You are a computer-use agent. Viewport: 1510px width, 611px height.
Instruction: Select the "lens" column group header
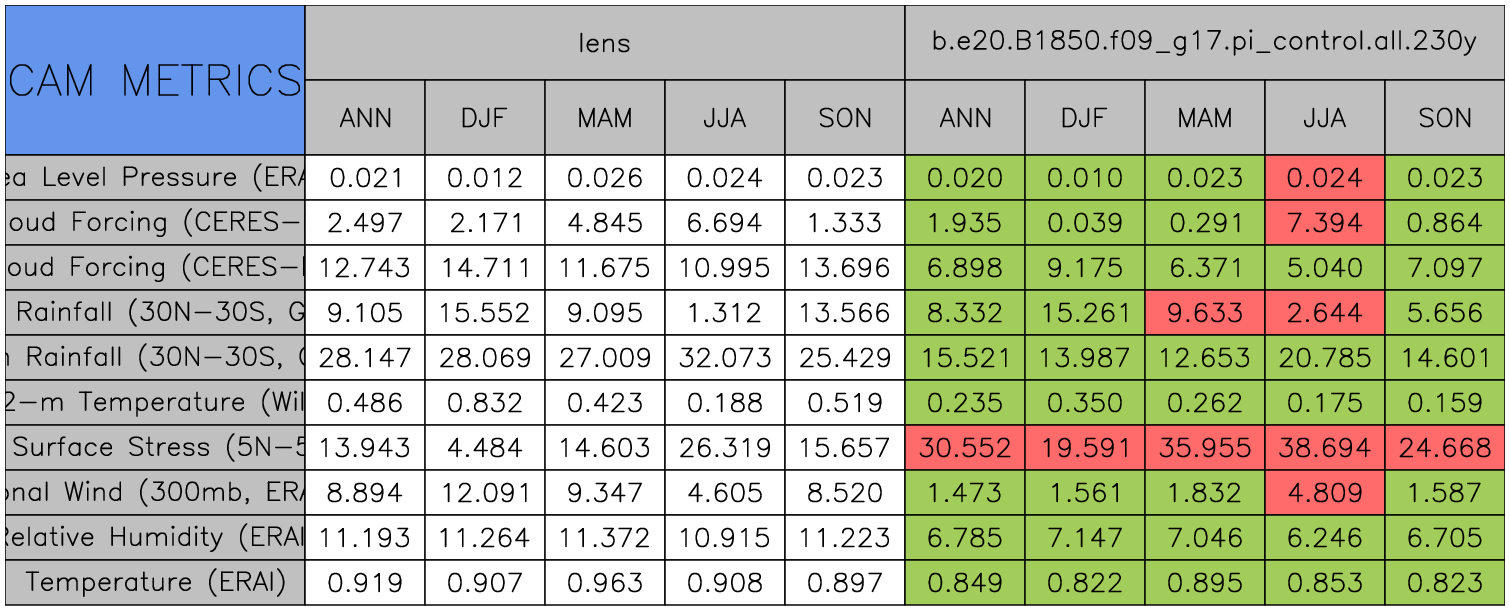click(604, 43)
